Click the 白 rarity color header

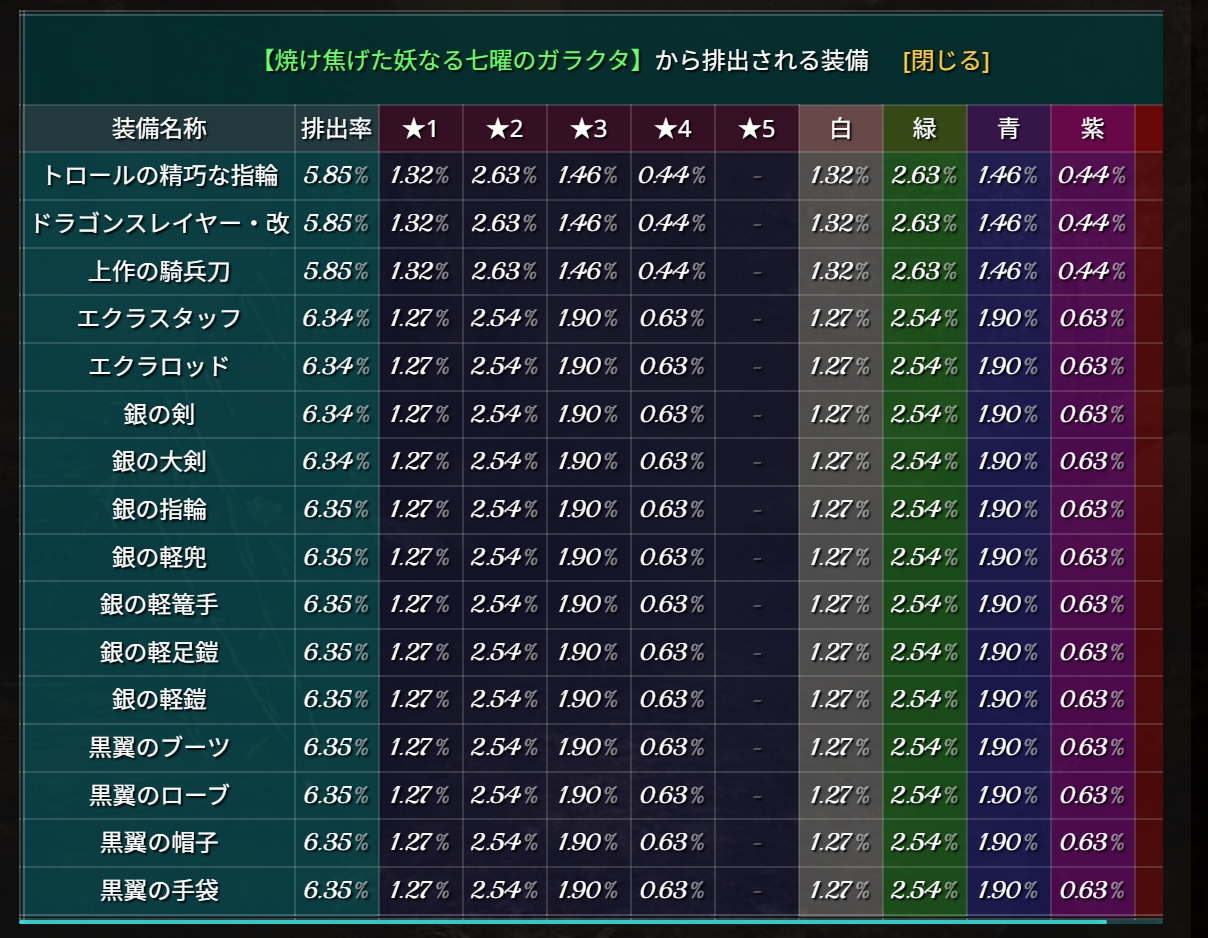tap(840, 129)
